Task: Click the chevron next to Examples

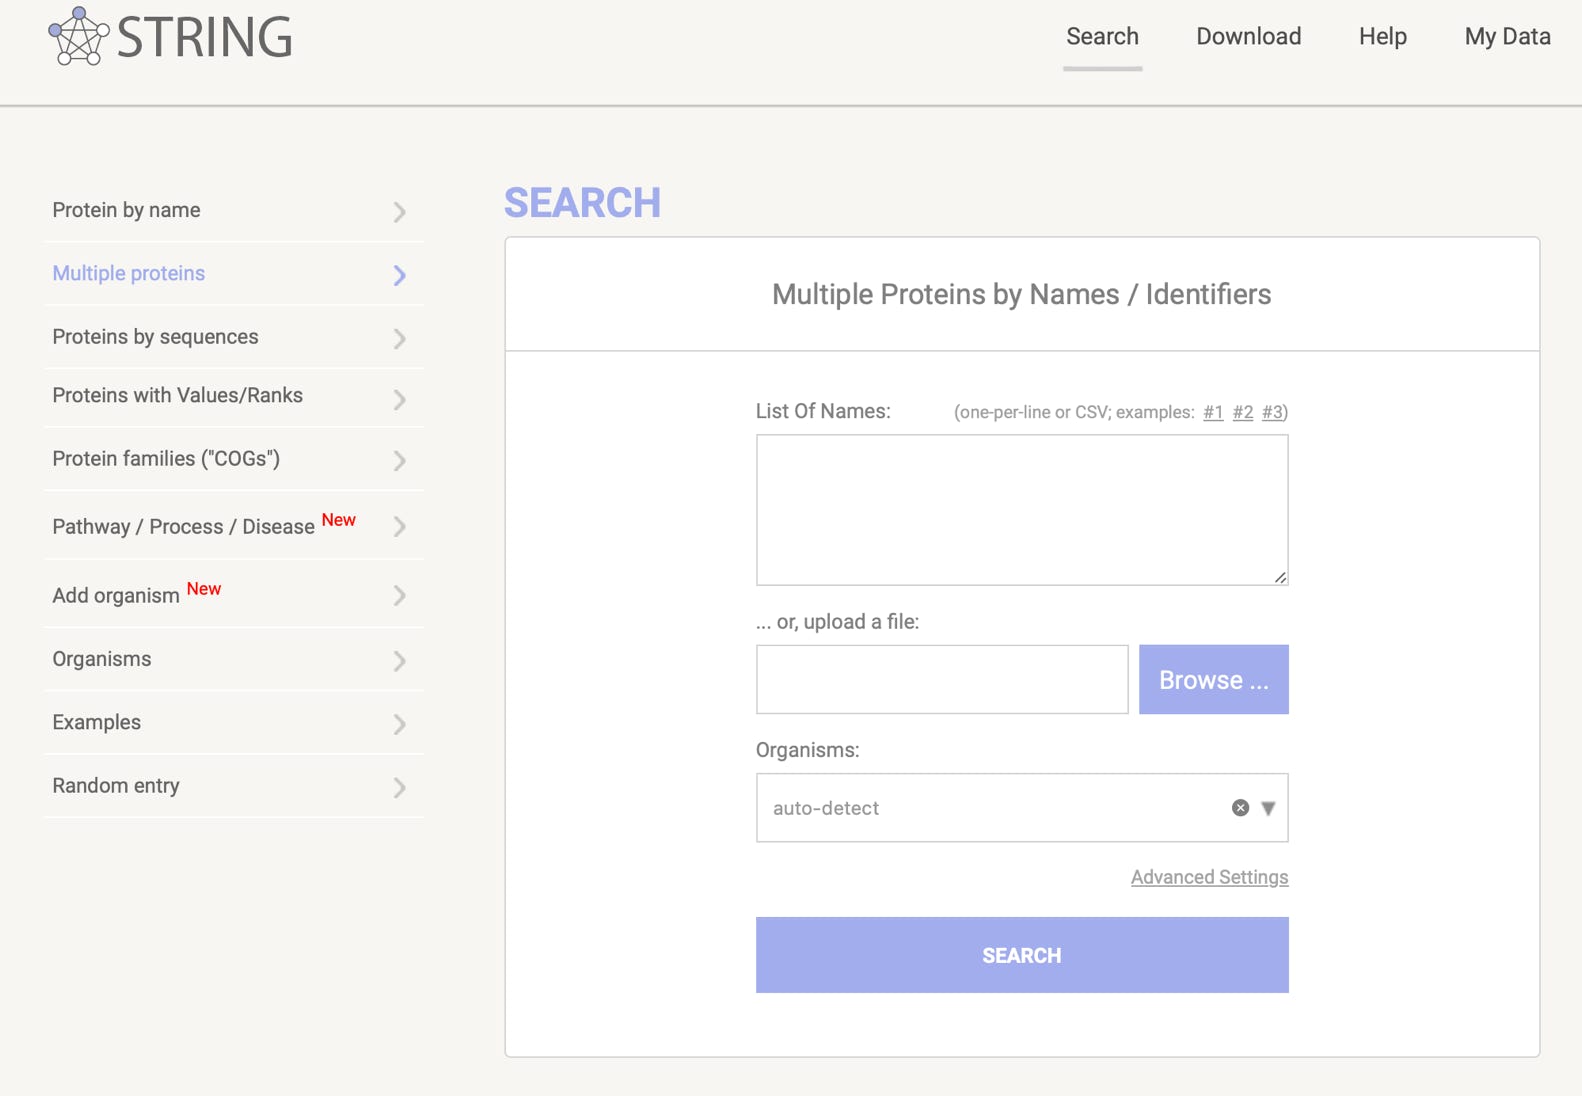Action: [x=399, y=724]
